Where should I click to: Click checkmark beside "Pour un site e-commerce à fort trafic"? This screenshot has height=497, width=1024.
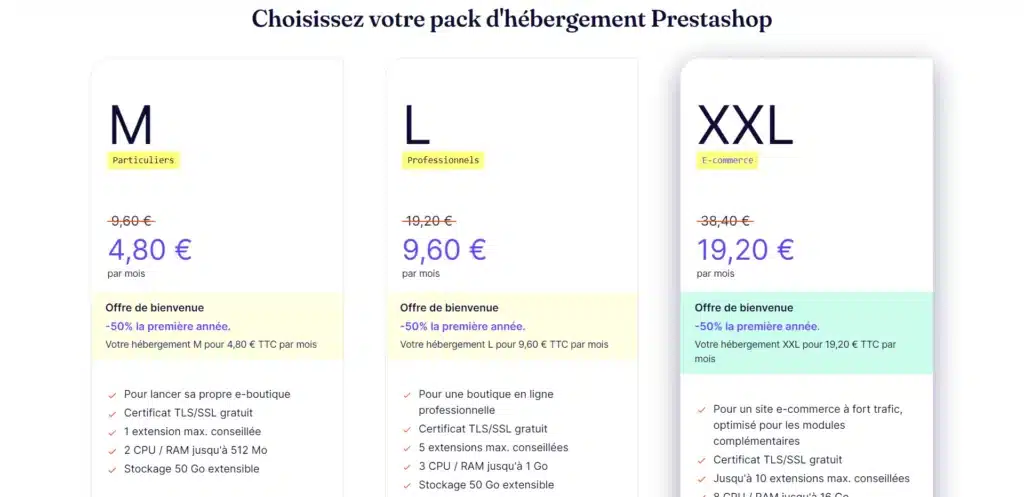(701, 410)
